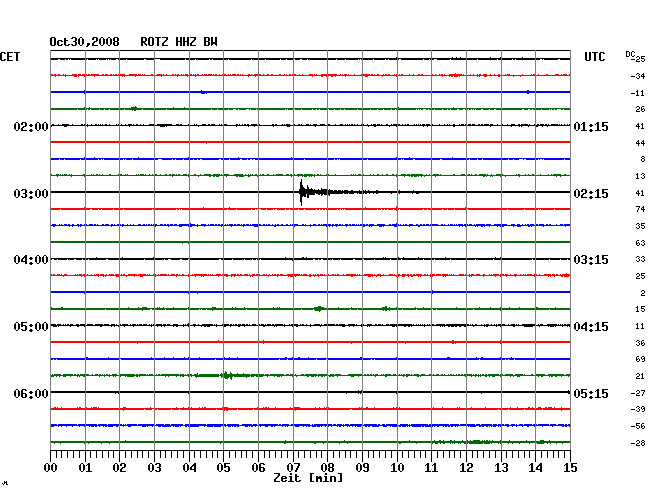Click minute tick label 14

(535, 467)
